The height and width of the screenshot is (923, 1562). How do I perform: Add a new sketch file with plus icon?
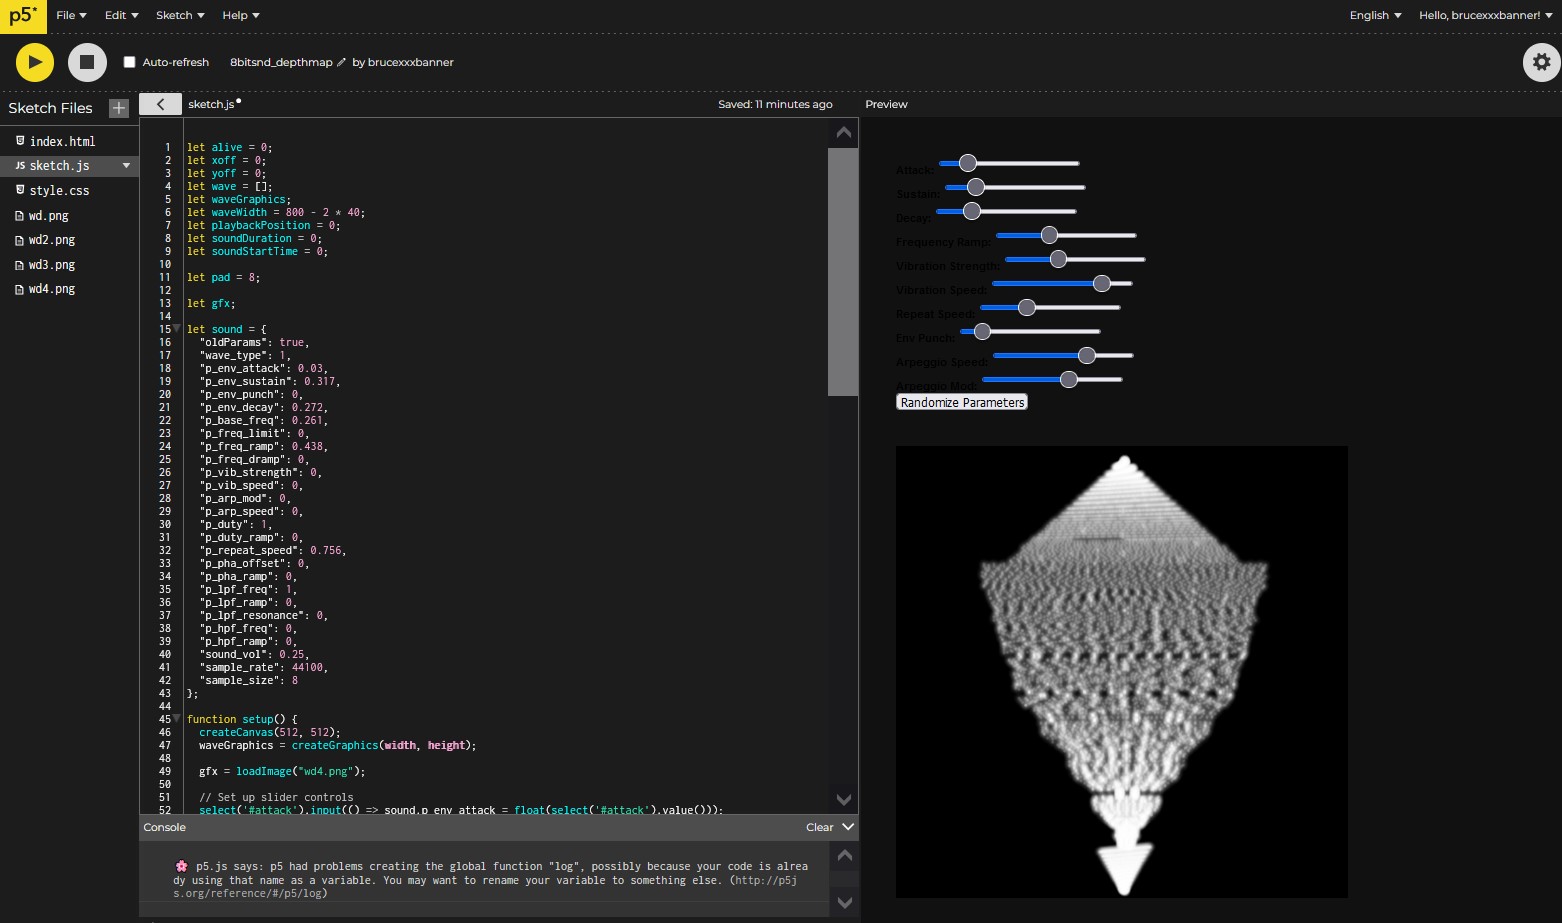pos(119,108)
